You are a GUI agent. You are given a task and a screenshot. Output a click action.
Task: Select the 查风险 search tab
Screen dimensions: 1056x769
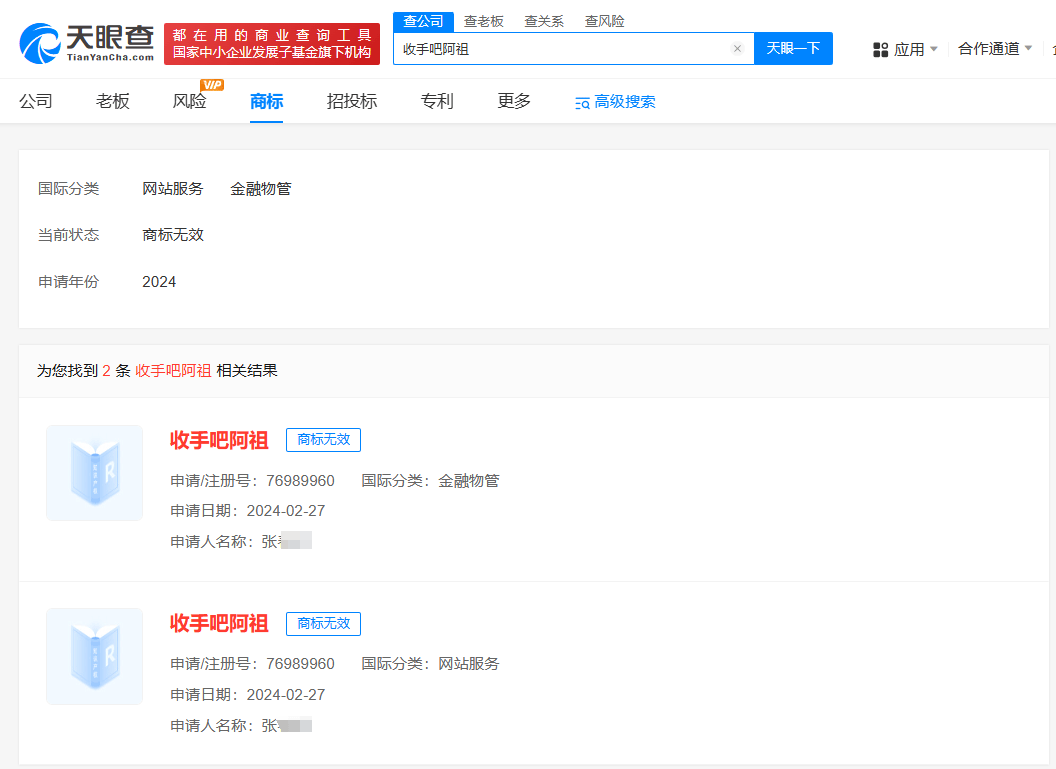point(604,21)
